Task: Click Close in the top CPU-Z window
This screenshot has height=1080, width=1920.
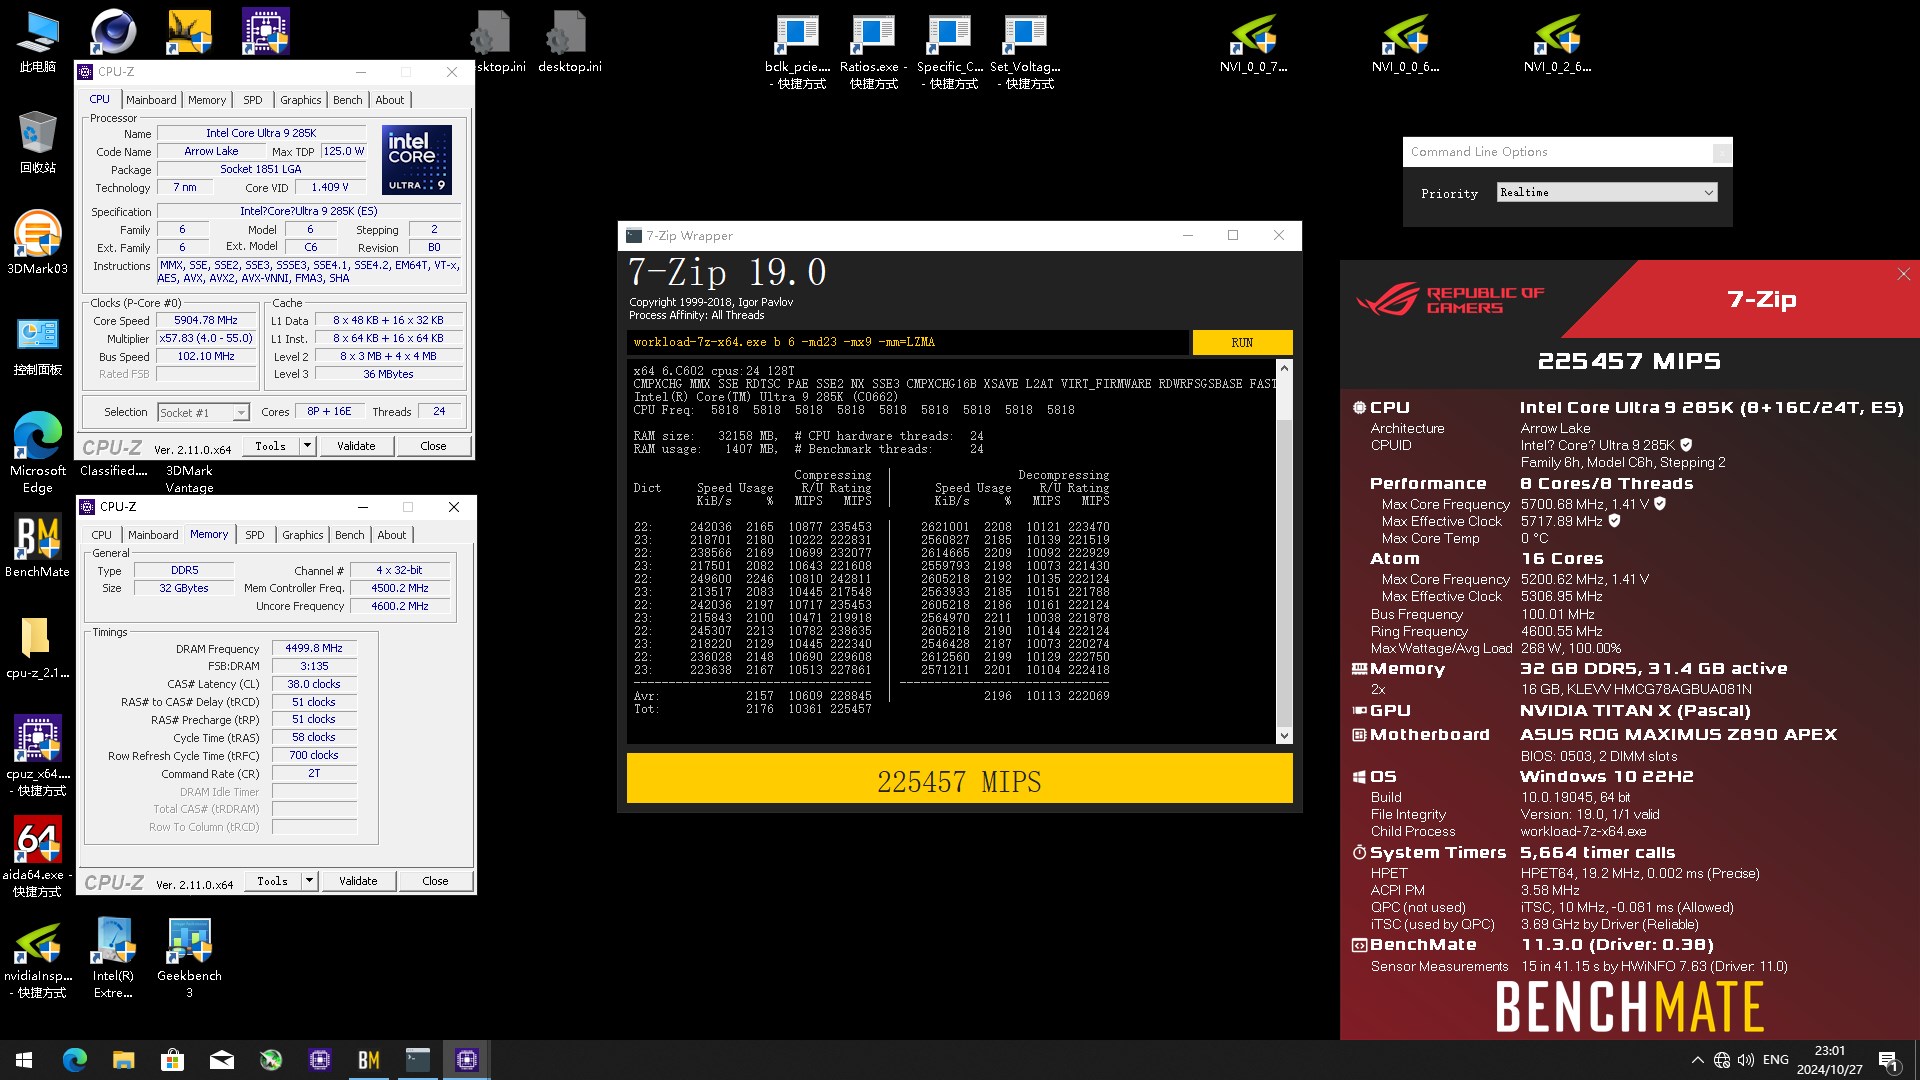Action: [433, 446]
